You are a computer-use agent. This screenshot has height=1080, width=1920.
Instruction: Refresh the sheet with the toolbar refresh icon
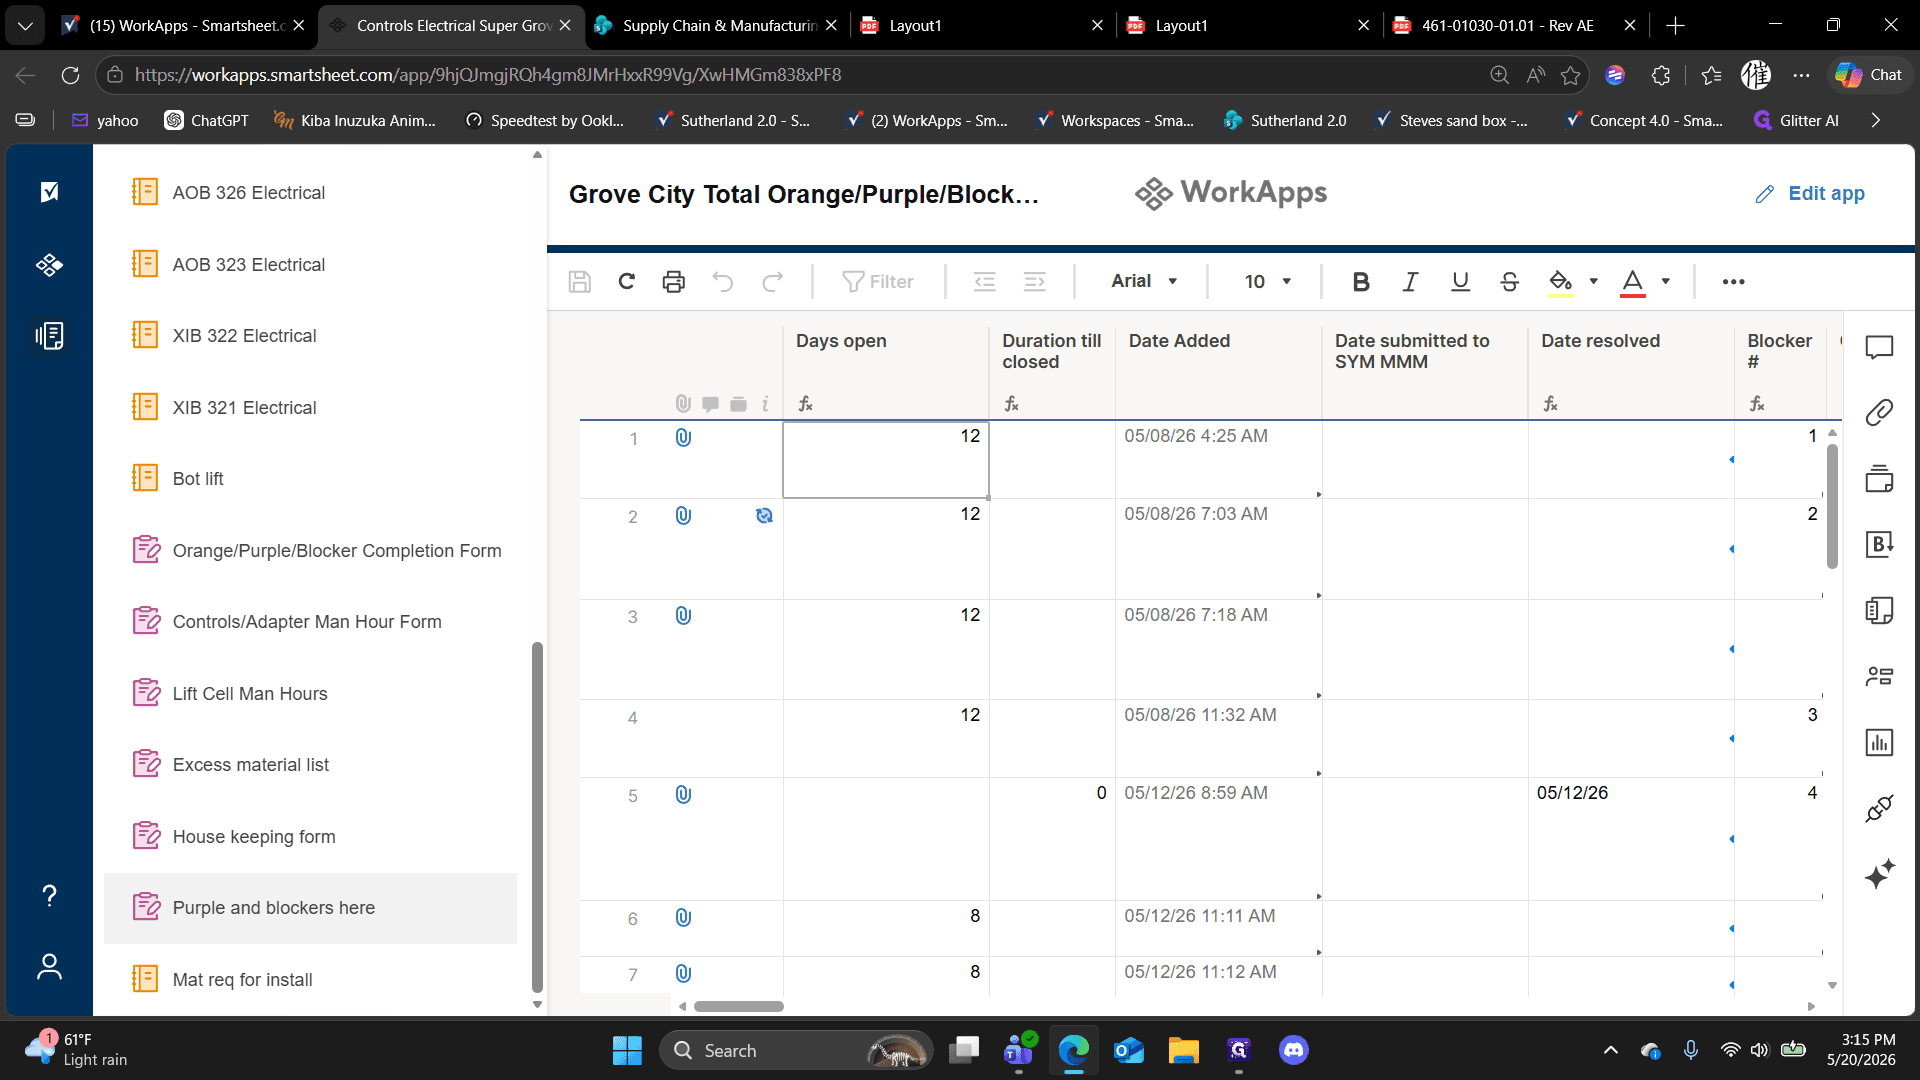point(627,282)
